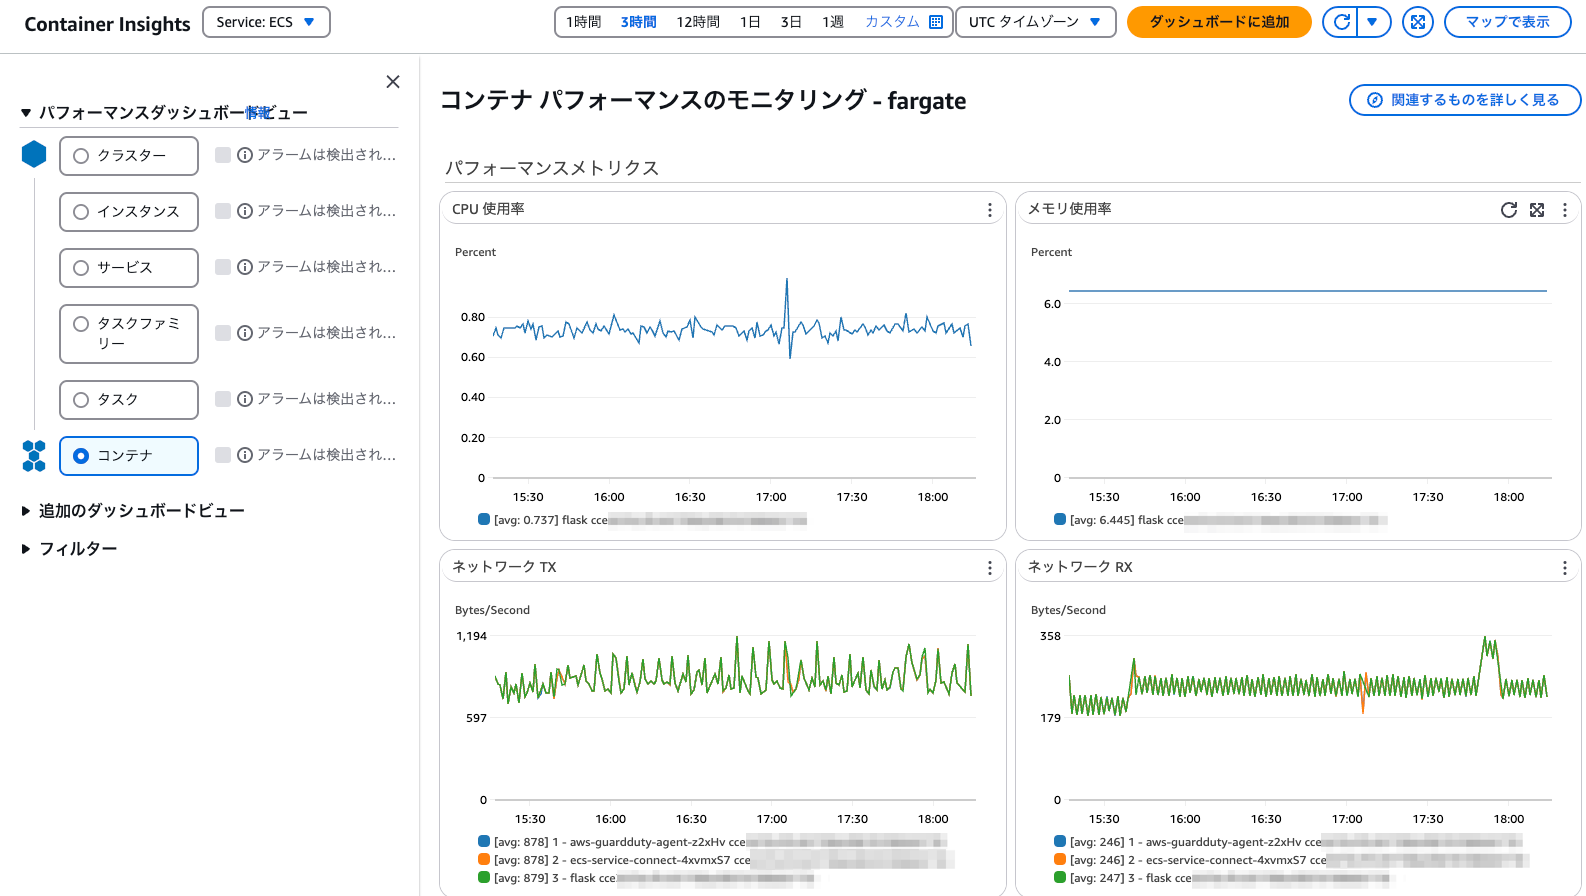Open ネットワーク TX widget options menu
This screenshot has height=896, width=1586.
coord(990,568)
